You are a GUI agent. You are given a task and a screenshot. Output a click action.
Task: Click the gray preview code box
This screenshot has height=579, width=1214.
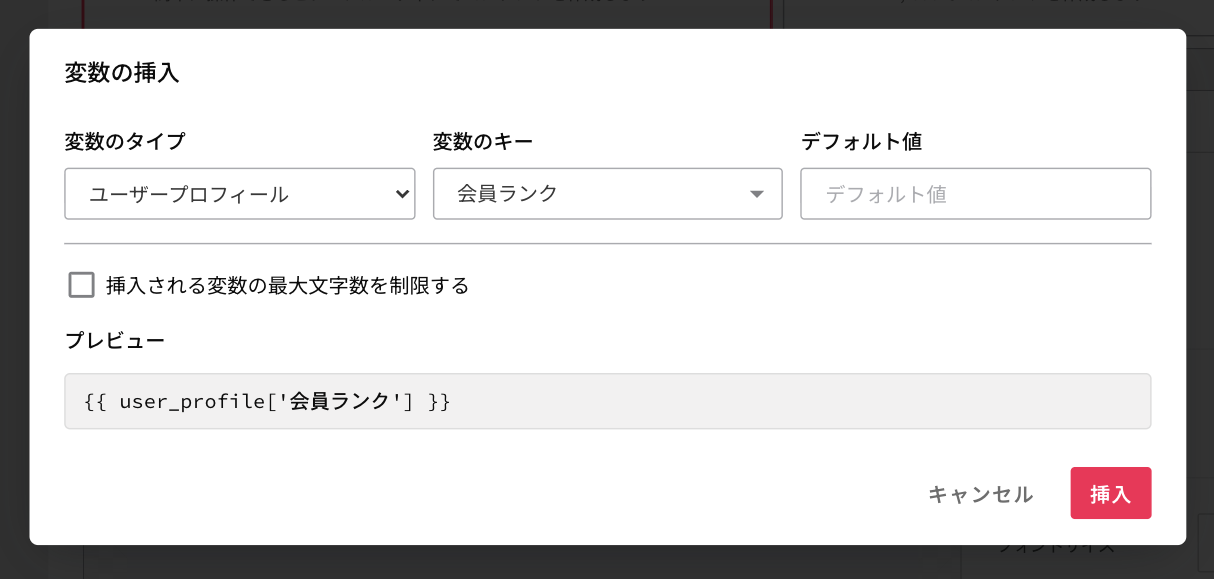click(608, 401)
